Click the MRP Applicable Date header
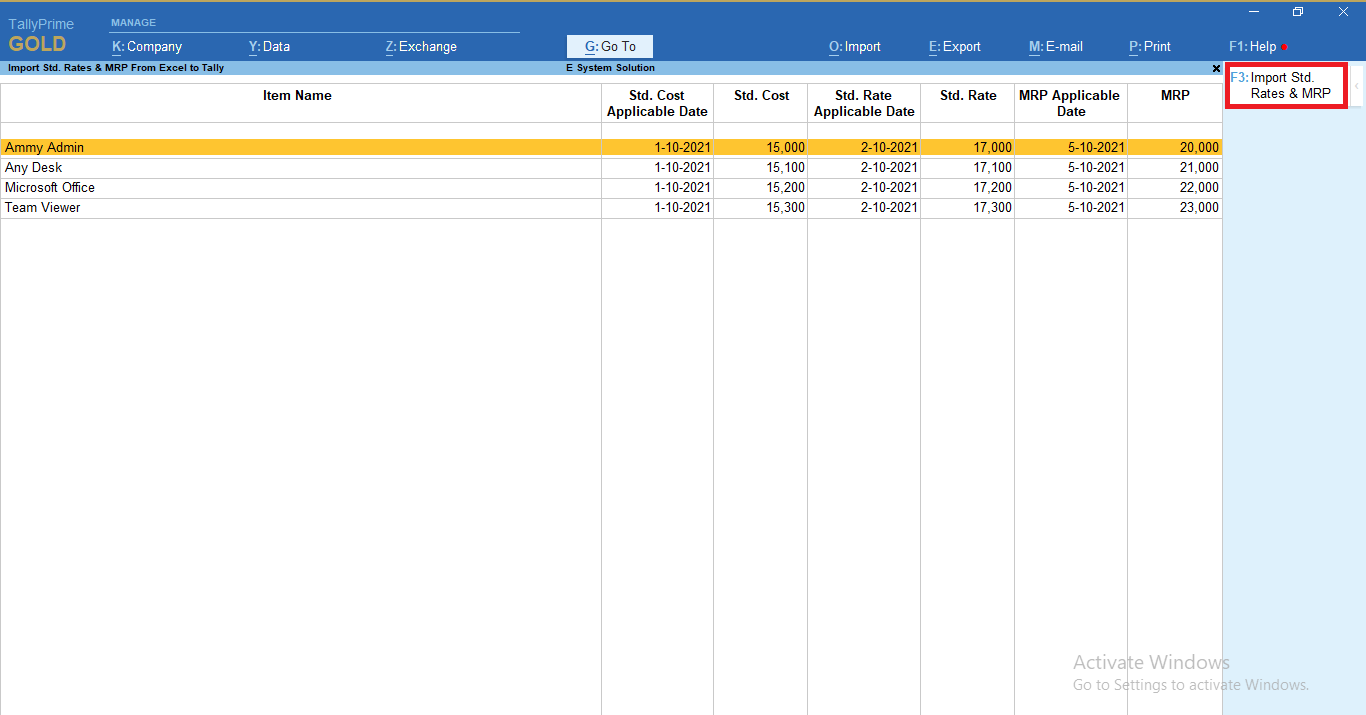This screenshot has width=1366, height=715. (1069, 103)
